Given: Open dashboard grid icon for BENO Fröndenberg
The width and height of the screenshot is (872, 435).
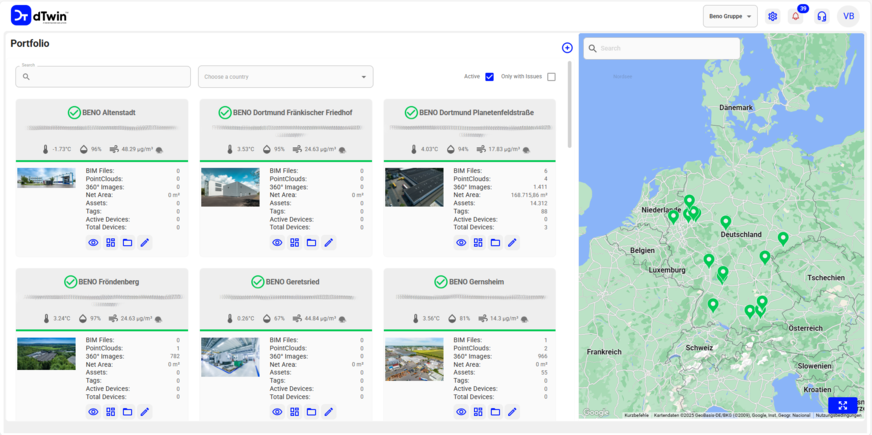Looking at the screenshot, I should click(110, 412).
